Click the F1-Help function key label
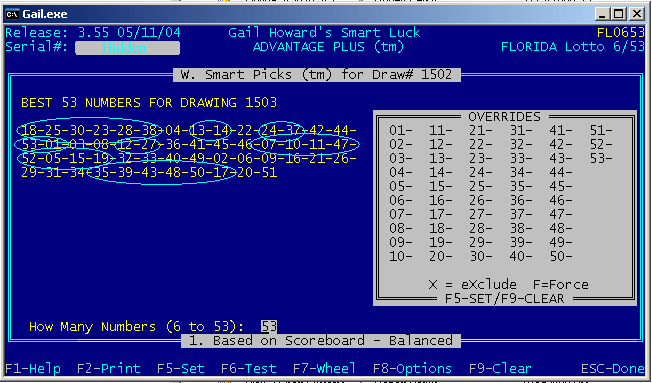Viewport: 652px width, 383px height. [x=33, y=368]
